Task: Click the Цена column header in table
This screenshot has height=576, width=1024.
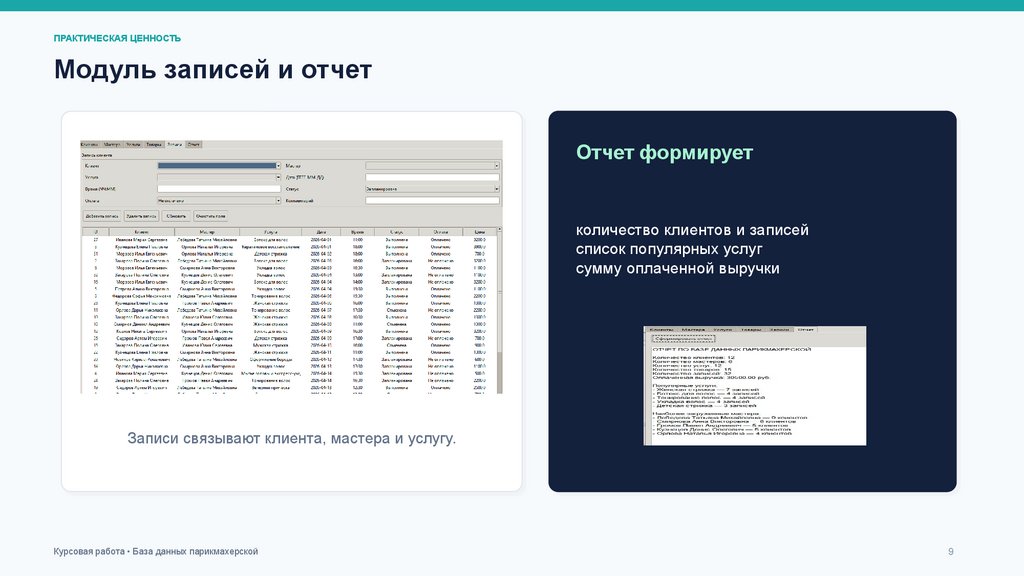Action: point(480,232)
